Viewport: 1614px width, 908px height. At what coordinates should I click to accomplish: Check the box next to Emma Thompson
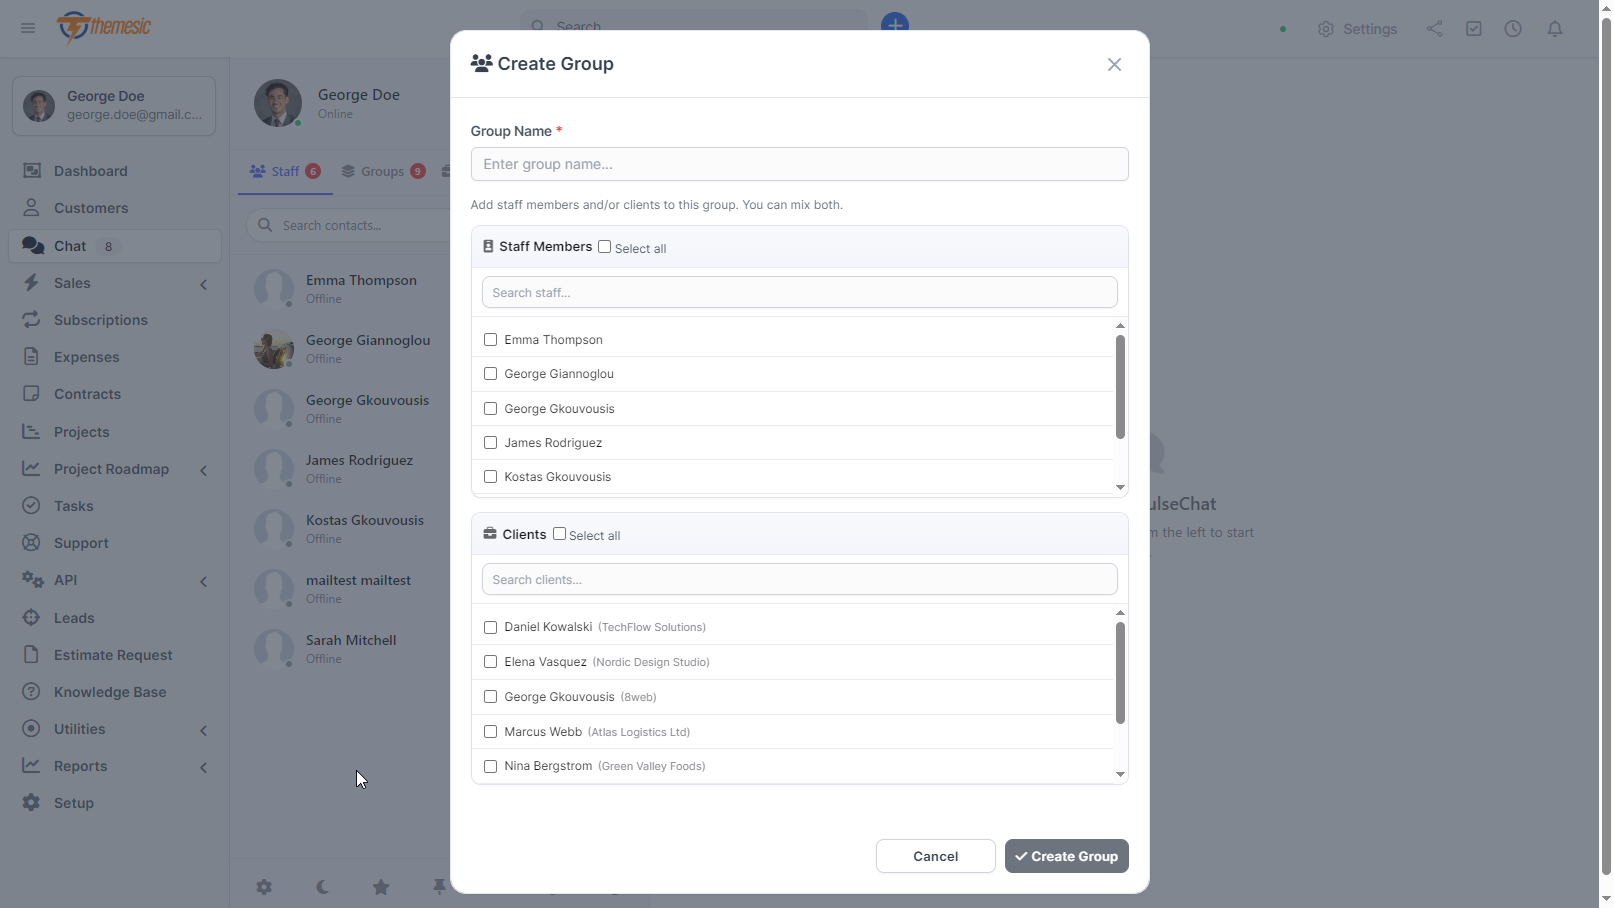[x=490, y=339]
